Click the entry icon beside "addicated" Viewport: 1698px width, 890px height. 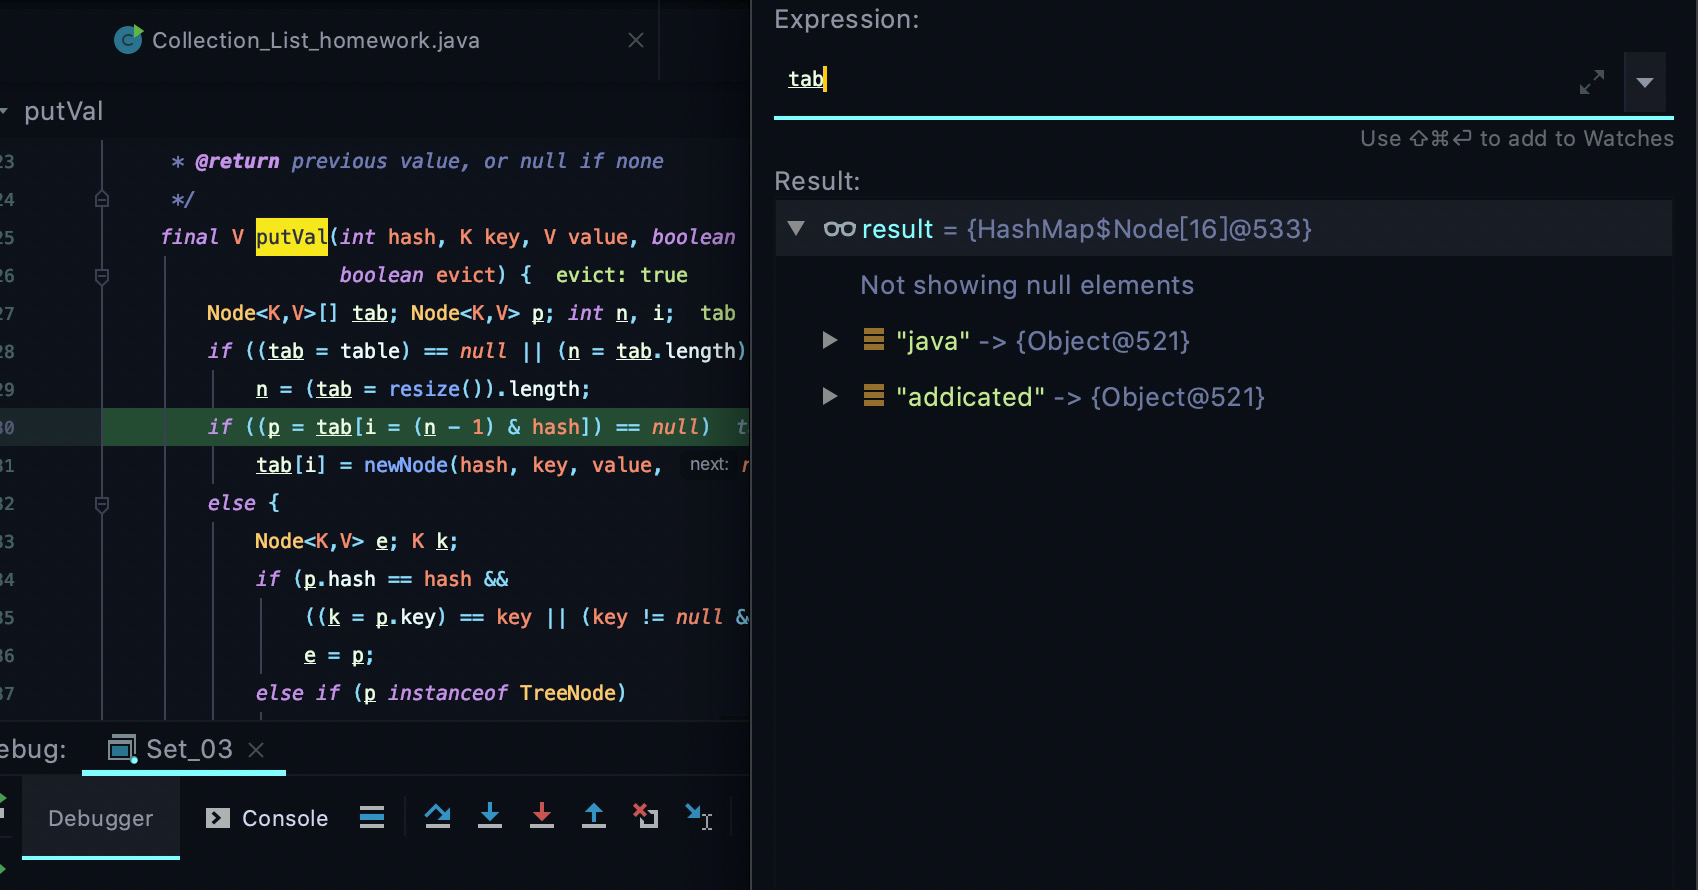(x=873, y=396)
